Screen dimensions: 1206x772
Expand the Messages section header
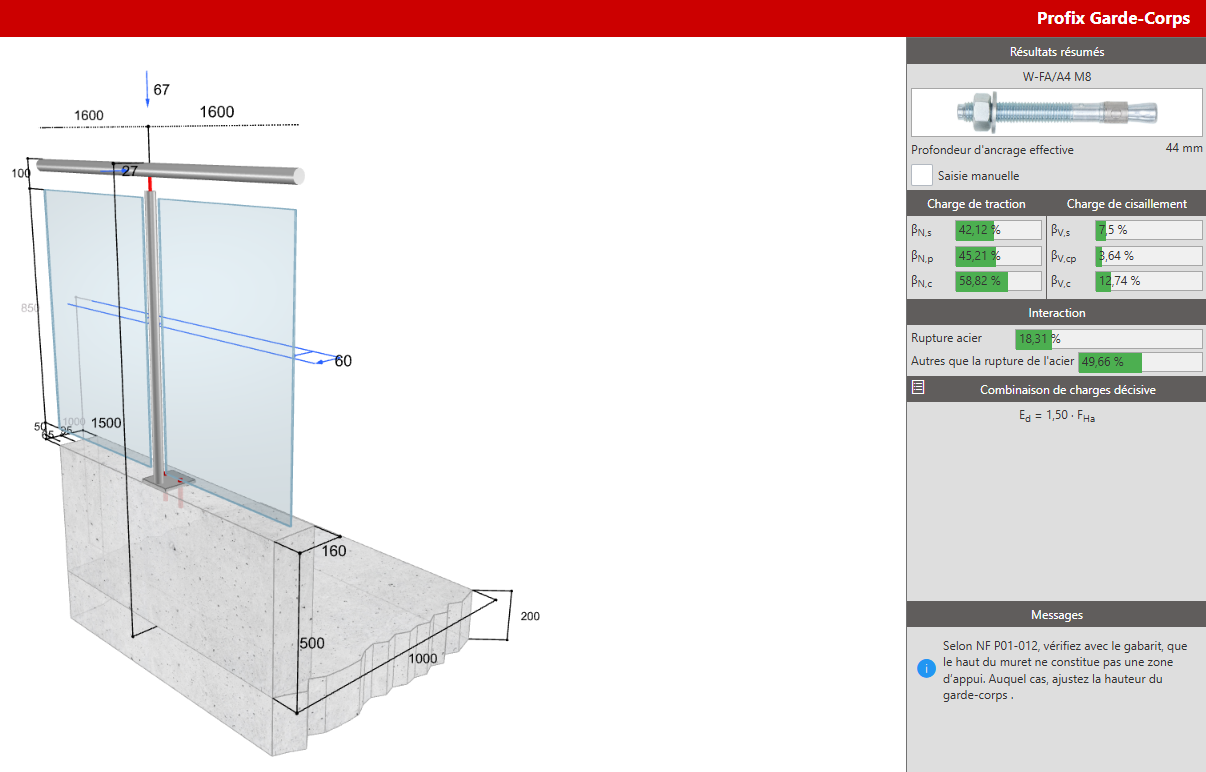click(1056, 615)
